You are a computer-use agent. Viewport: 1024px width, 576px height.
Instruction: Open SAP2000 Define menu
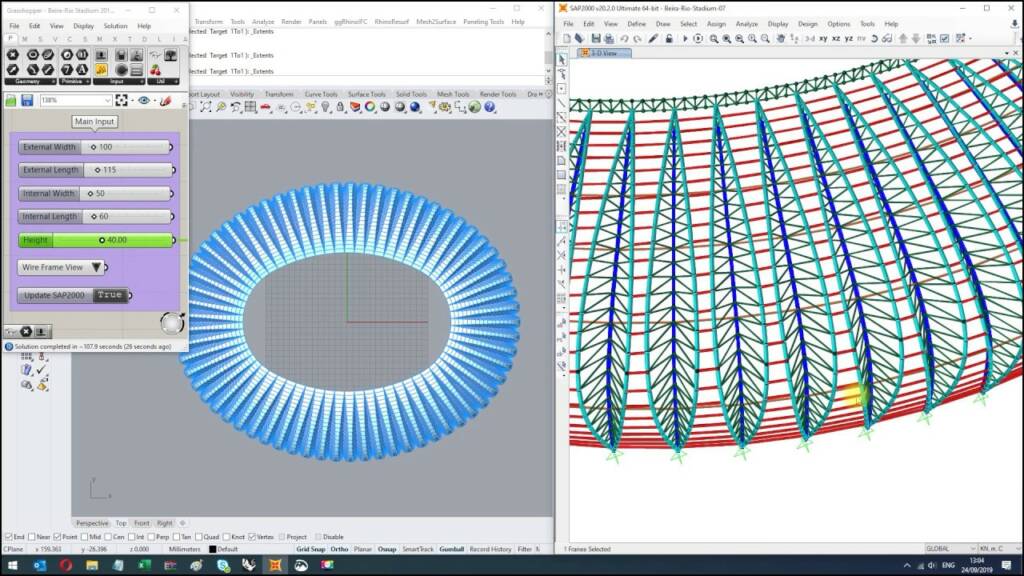point(636,24)
